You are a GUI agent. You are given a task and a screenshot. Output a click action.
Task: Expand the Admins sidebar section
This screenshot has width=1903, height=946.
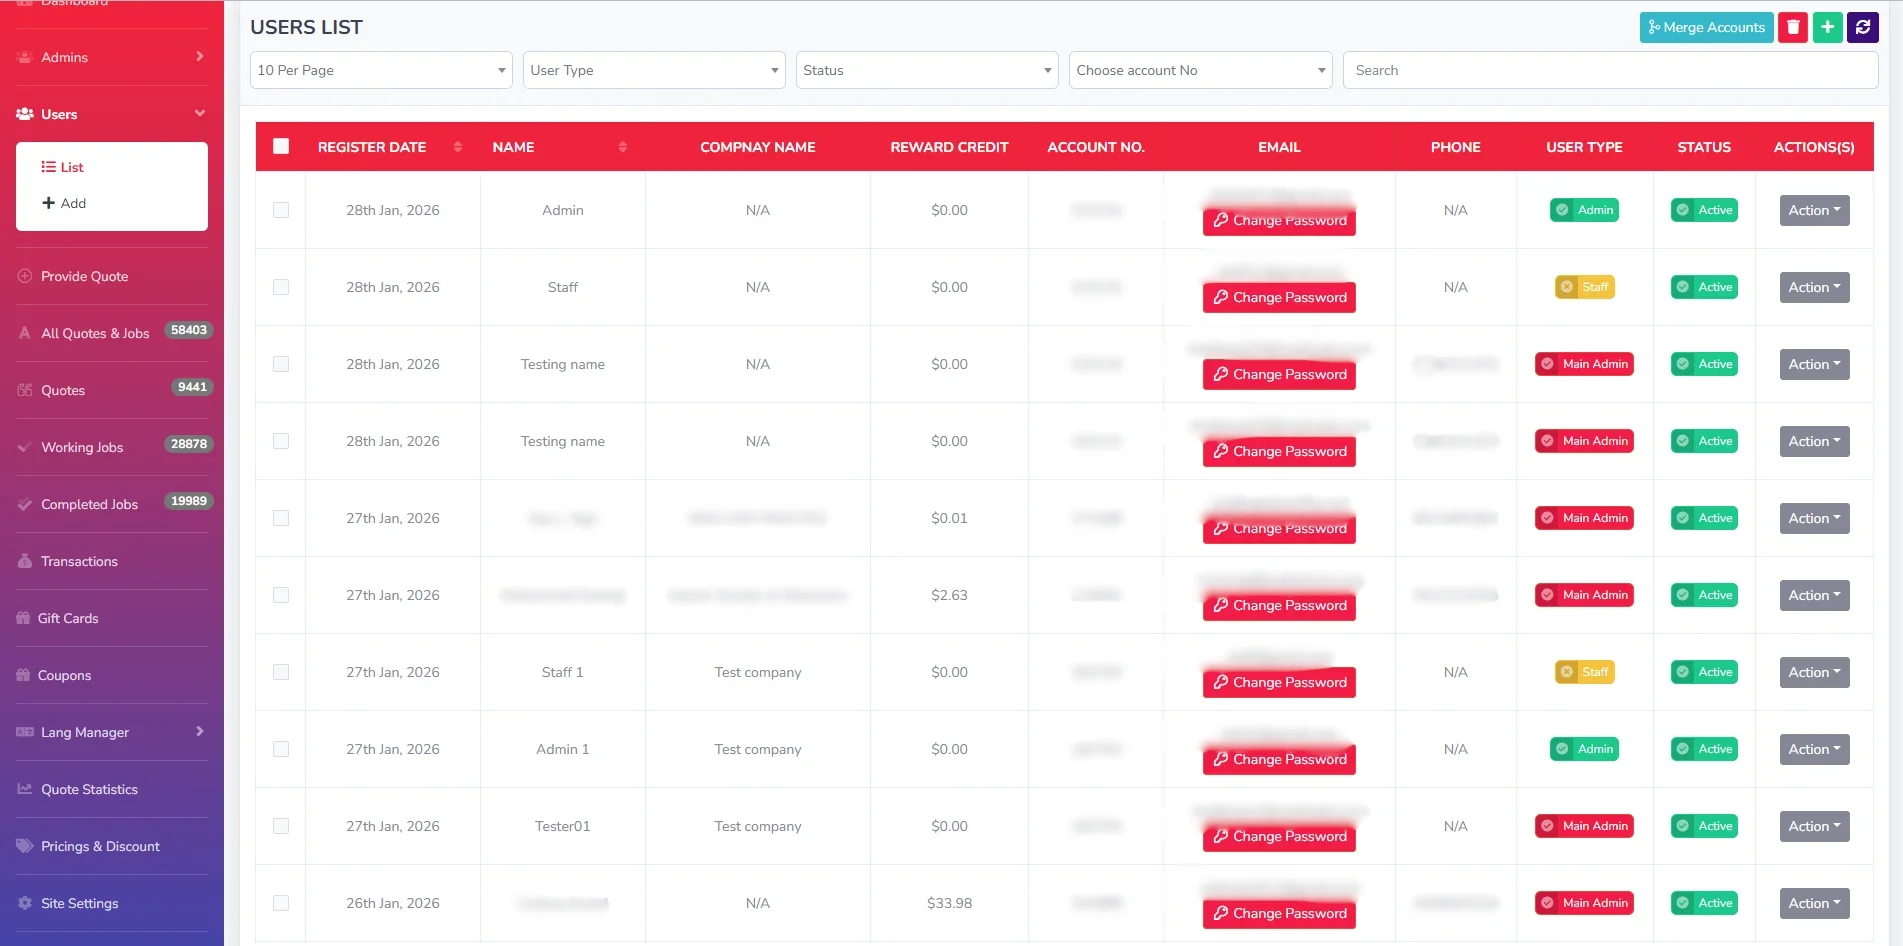click(x=112, y=57)
